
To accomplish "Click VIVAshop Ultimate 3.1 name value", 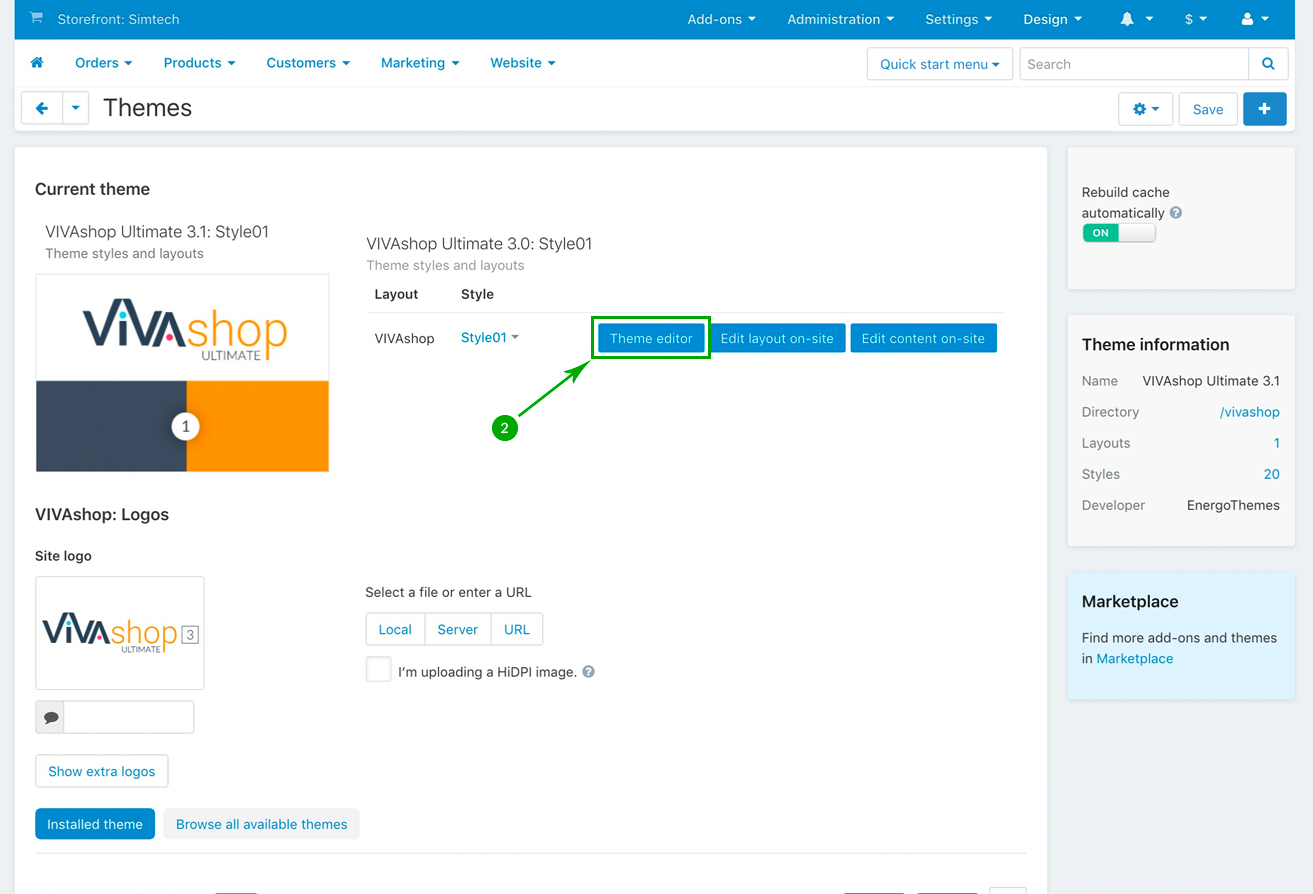I will pos(1211,381).
